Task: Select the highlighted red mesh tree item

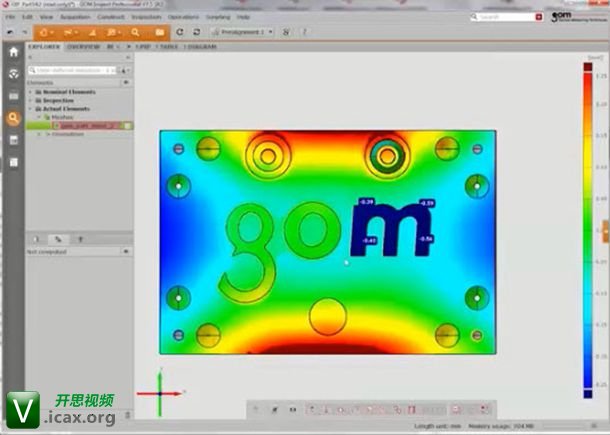Action: pos(88,126)
